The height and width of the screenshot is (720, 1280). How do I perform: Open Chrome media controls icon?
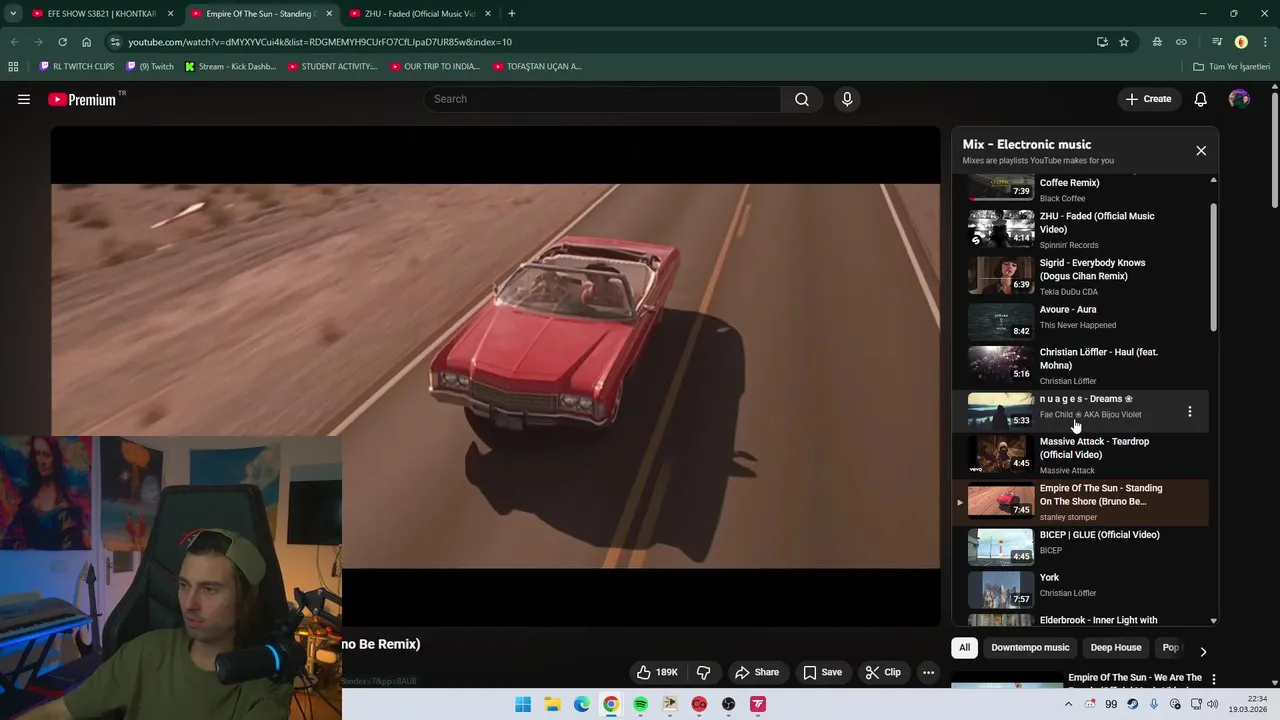tap(1217, 42)
